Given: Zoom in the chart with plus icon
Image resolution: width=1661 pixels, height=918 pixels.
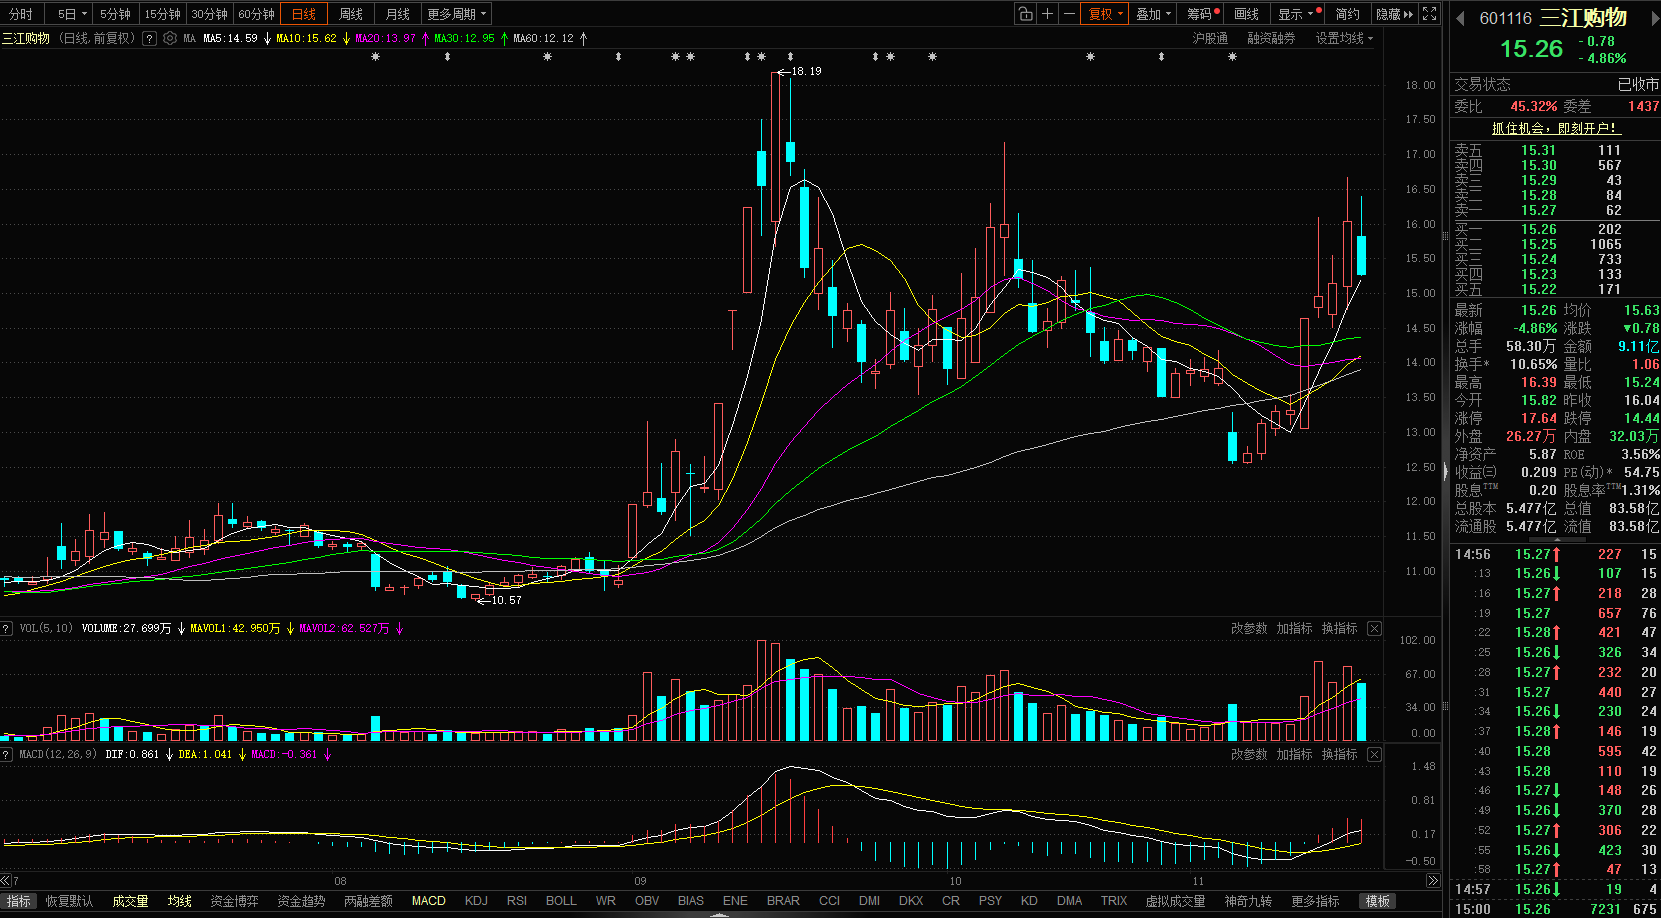Looking at the screenshot, I should pos(1047,14).
